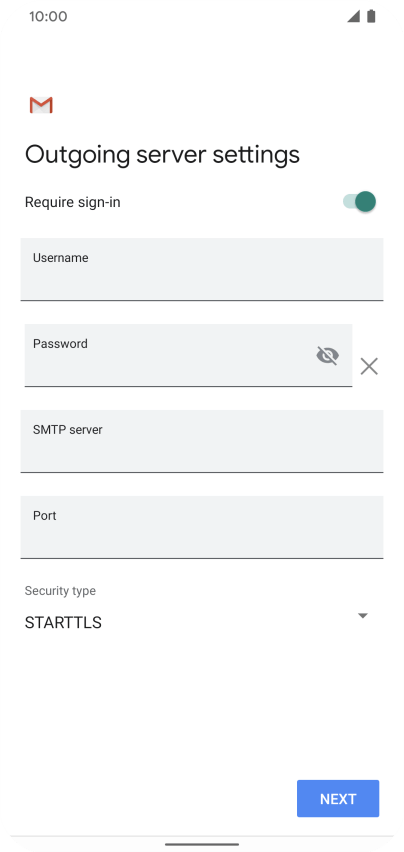The width and height of the screenshot is (404, 852).
Task: Tap the Security type caption
Action: pyautogui.click(x=60, y=591)
